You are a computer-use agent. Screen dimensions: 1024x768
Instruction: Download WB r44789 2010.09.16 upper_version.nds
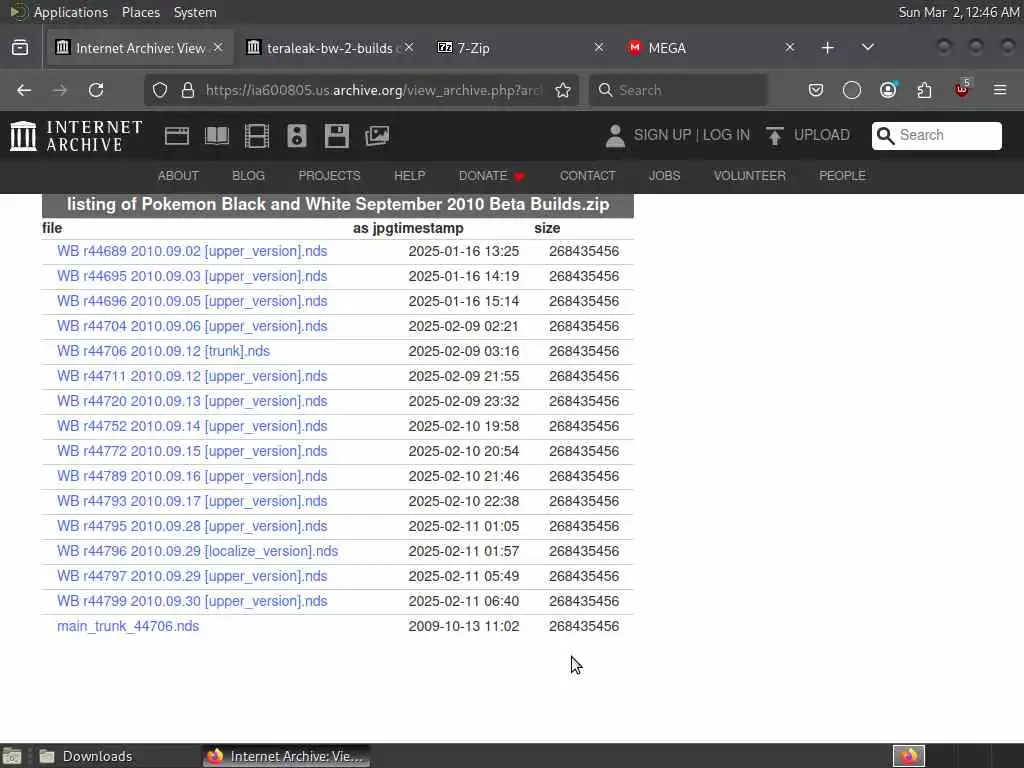click(192, 476)
